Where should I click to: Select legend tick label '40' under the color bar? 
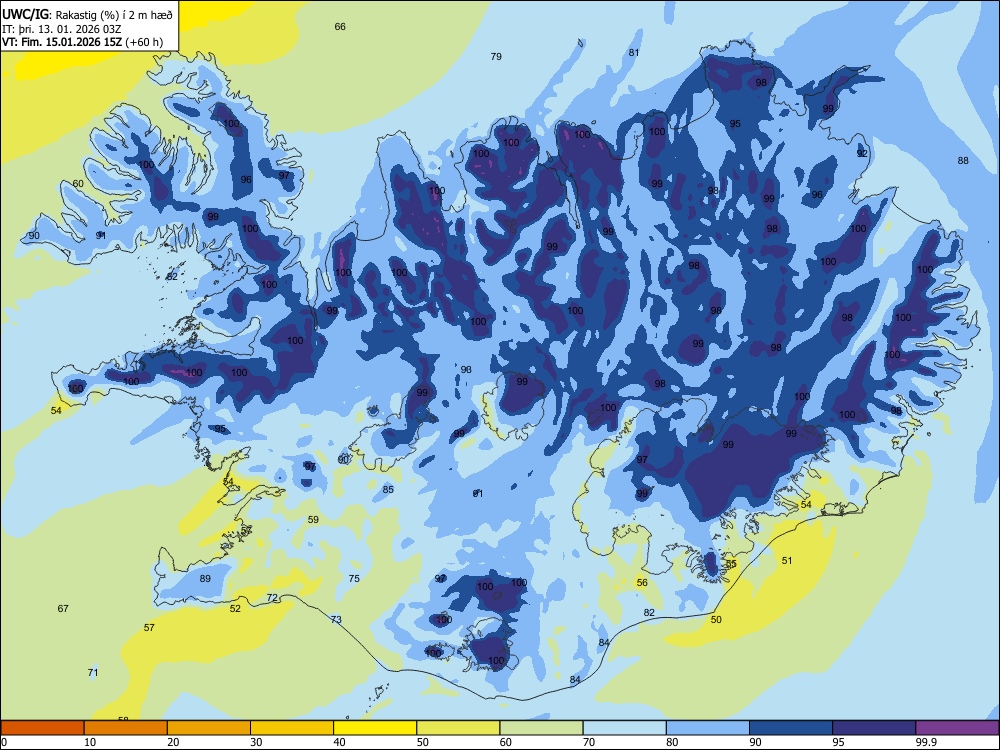(339, 742)
